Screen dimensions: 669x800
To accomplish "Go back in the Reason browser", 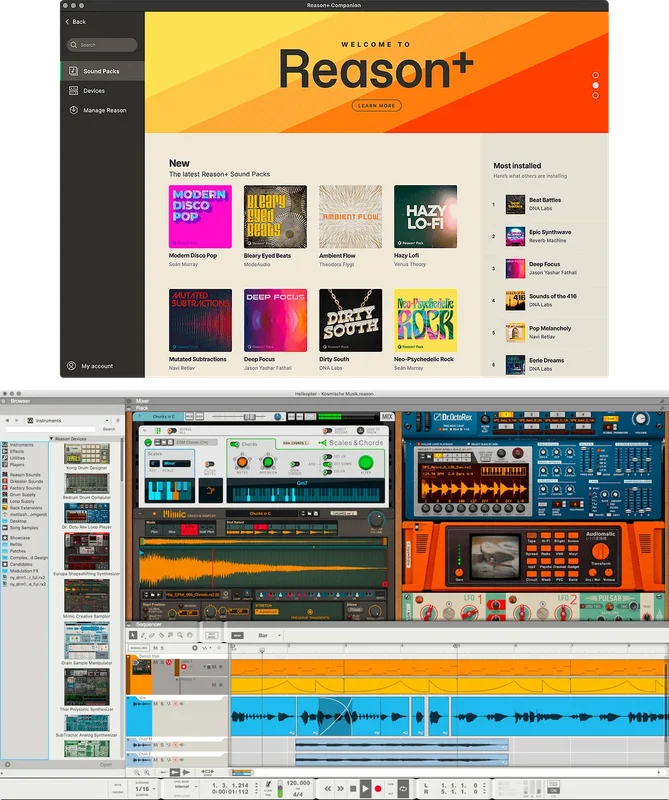I will click(x=7, y=420).
